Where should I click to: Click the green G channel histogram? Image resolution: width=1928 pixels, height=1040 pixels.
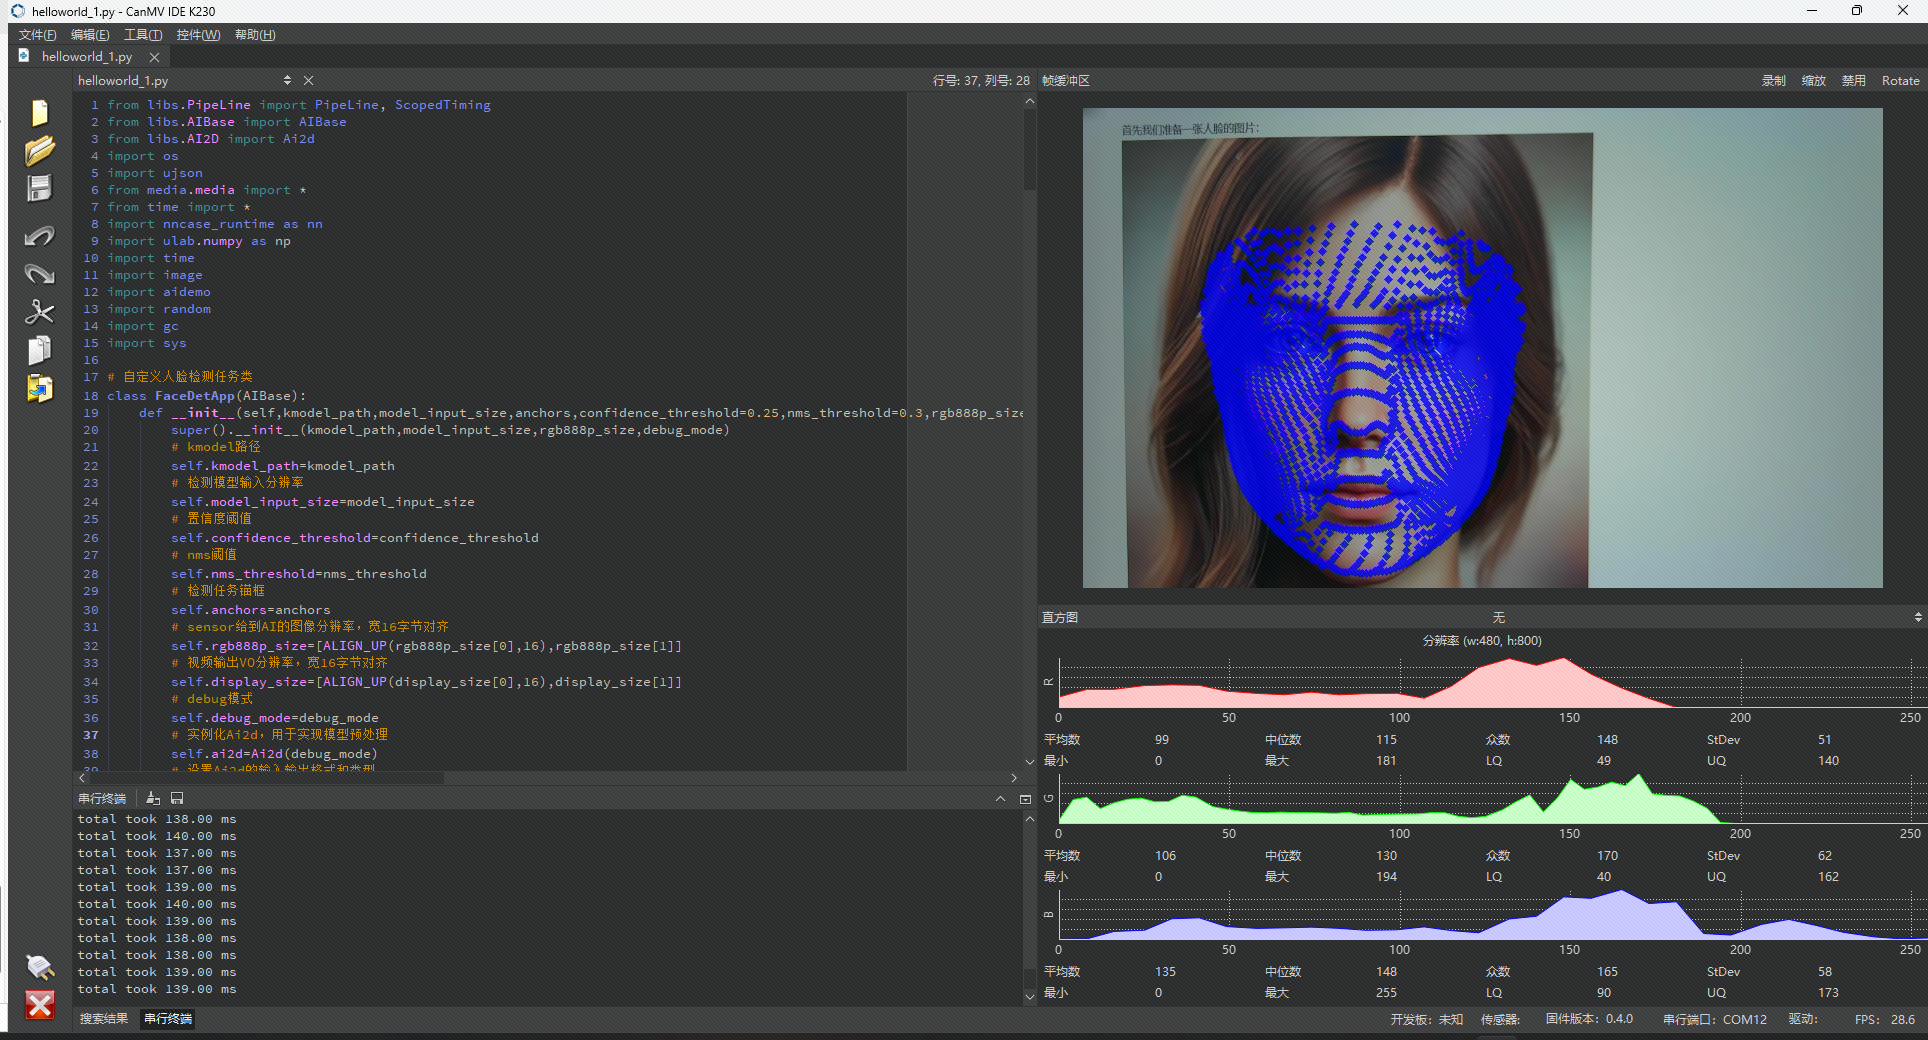click(1492, 799)
